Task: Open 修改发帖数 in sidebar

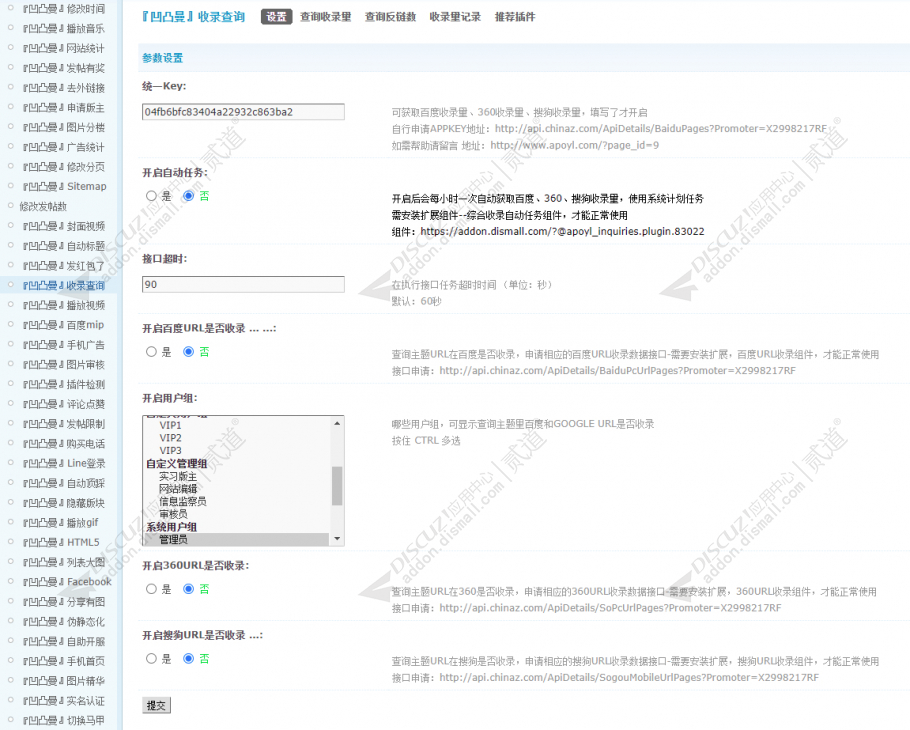Action: coord(43,206)
